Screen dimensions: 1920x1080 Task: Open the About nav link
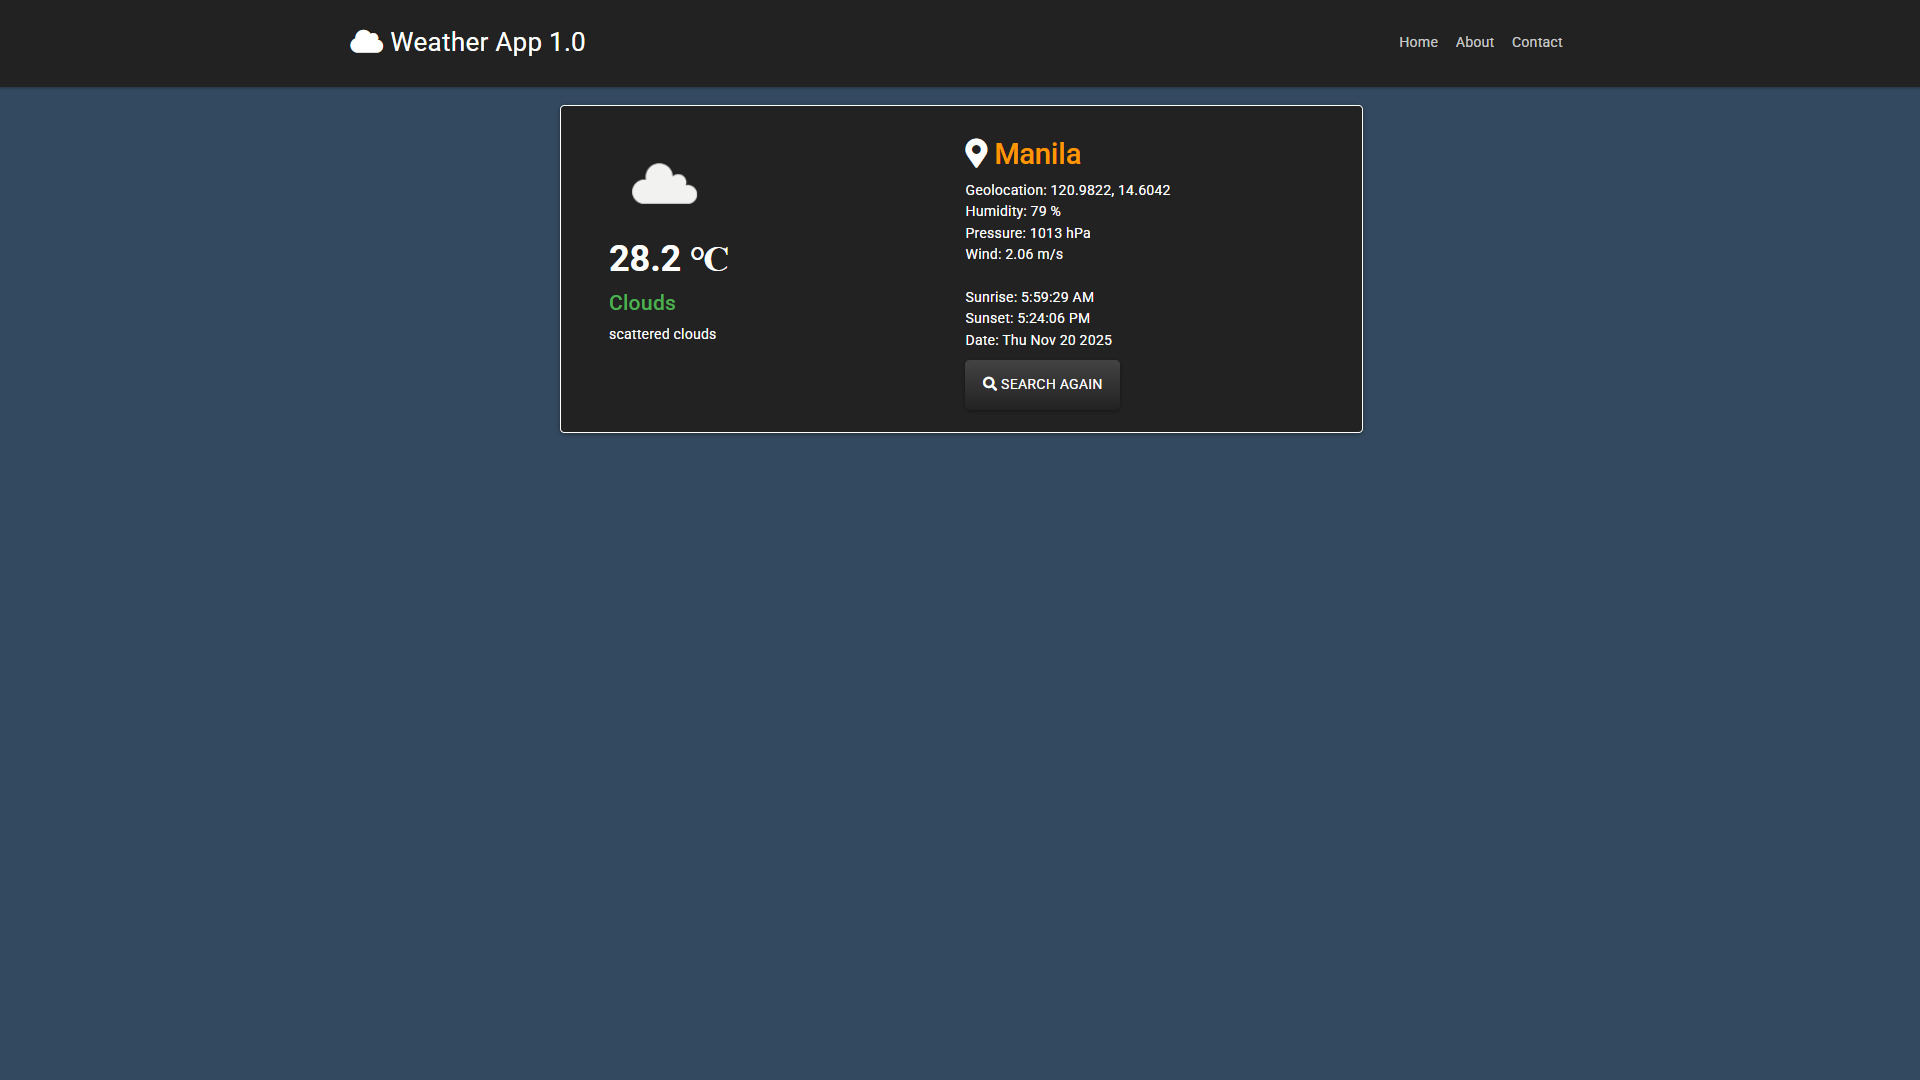[1474, 42]
